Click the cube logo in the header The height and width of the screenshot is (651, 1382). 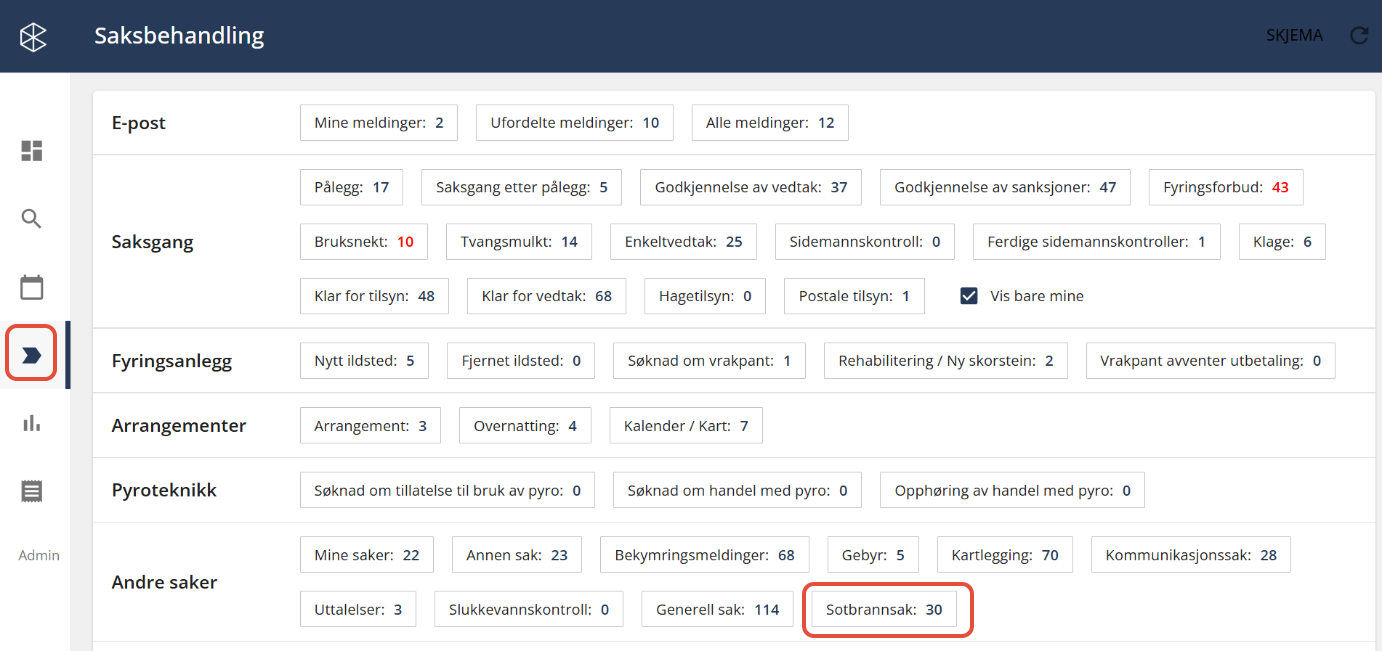coord(33,37)
